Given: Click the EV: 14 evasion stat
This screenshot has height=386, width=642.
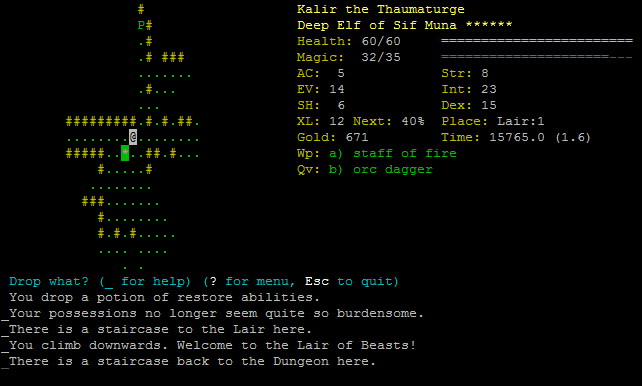Looking at the screenshot, I should coord(321,89).
